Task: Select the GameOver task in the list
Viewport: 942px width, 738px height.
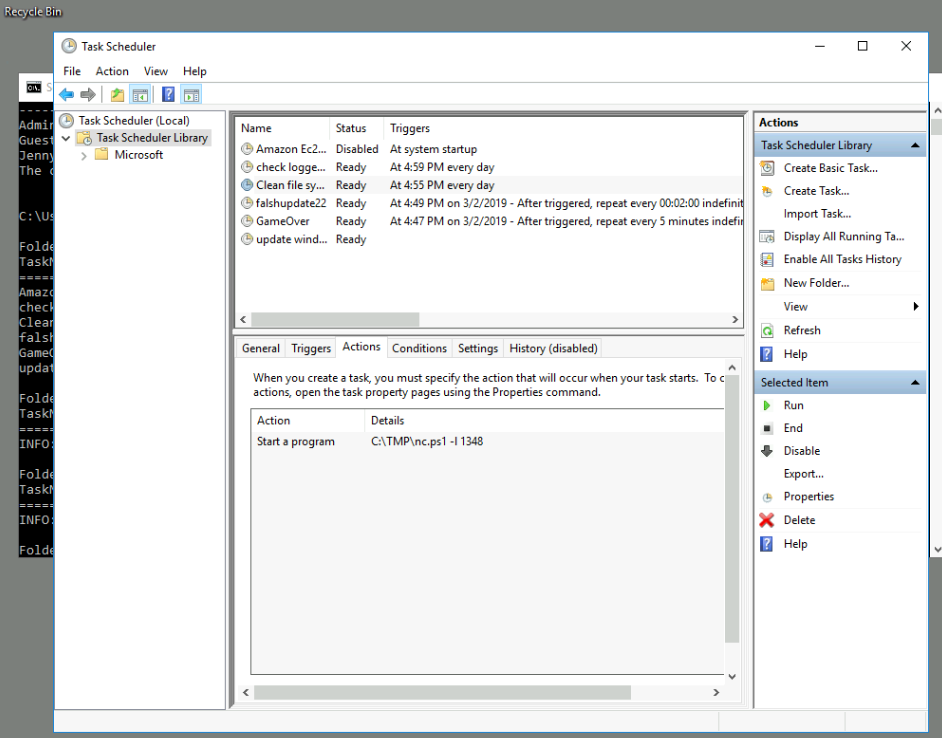Action: pyautogui.click(x=282, y=221)
